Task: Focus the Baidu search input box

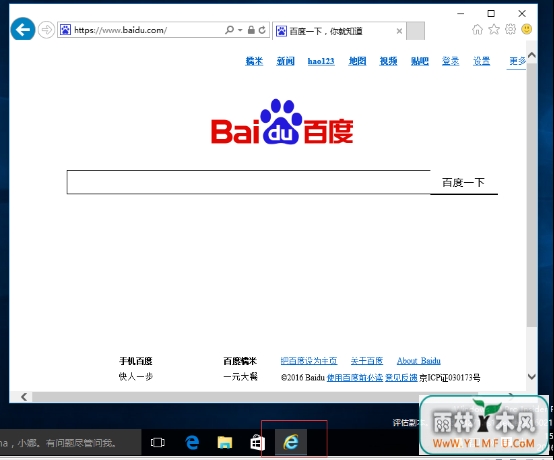Action: [248, 182]
